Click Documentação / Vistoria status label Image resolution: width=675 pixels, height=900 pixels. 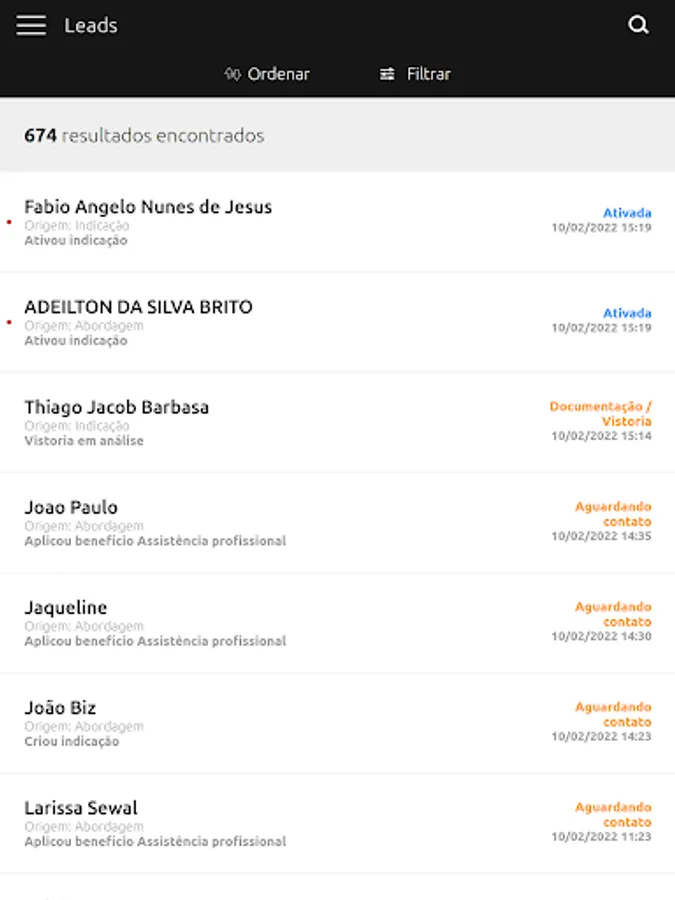[x=600, y=414]
